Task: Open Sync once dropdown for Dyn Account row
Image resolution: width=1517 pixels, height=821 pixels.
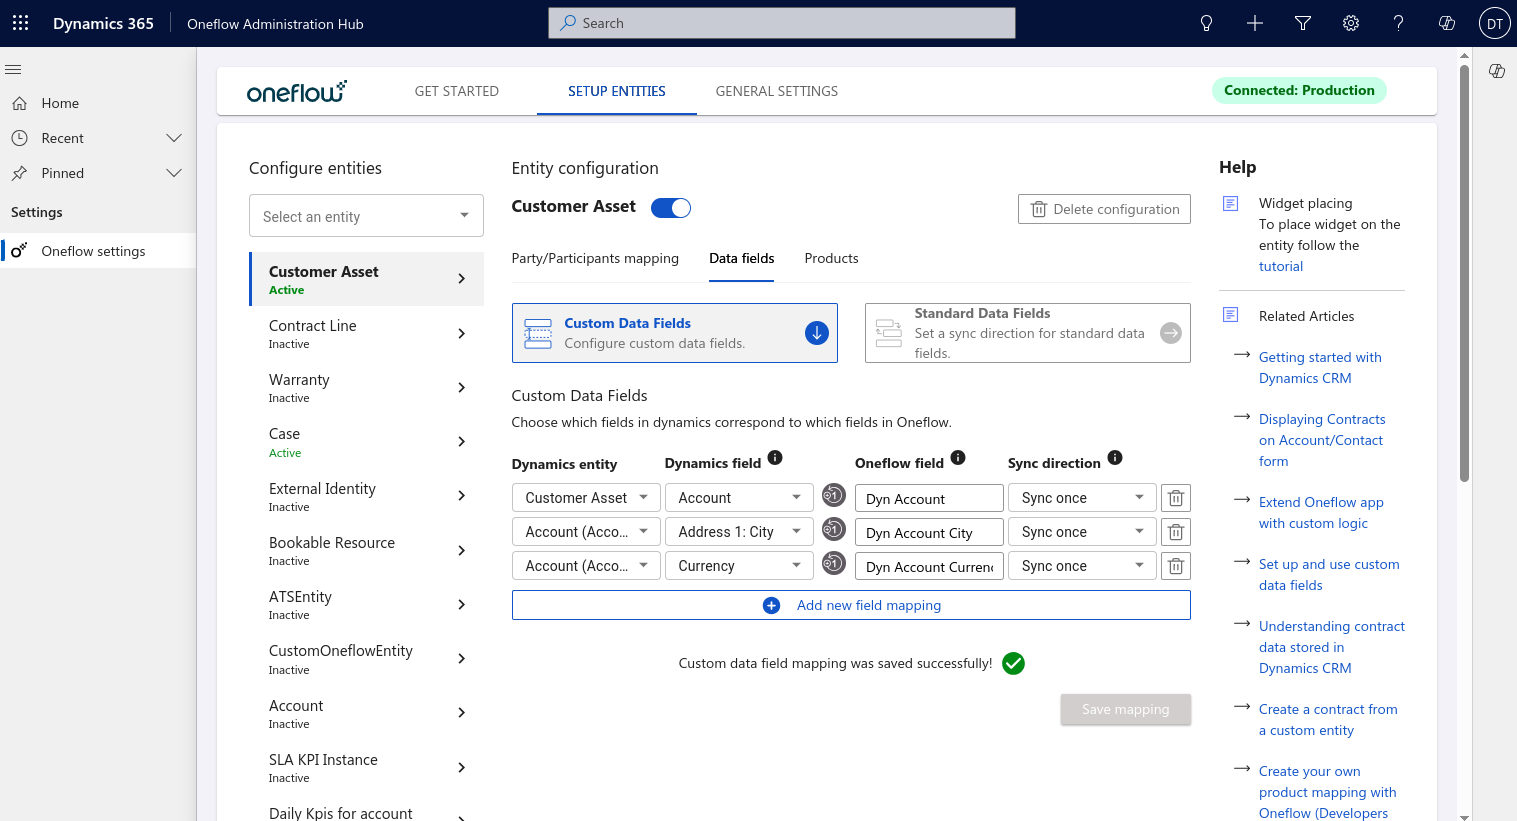Action: 1082,498
